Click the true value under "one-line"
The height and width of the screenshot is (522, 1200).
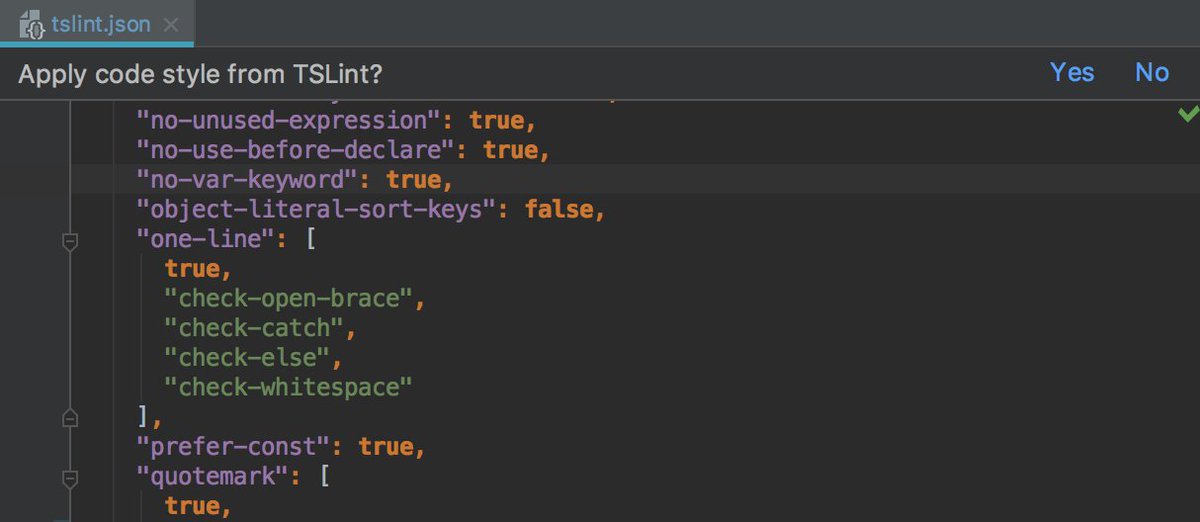[192, 269]
